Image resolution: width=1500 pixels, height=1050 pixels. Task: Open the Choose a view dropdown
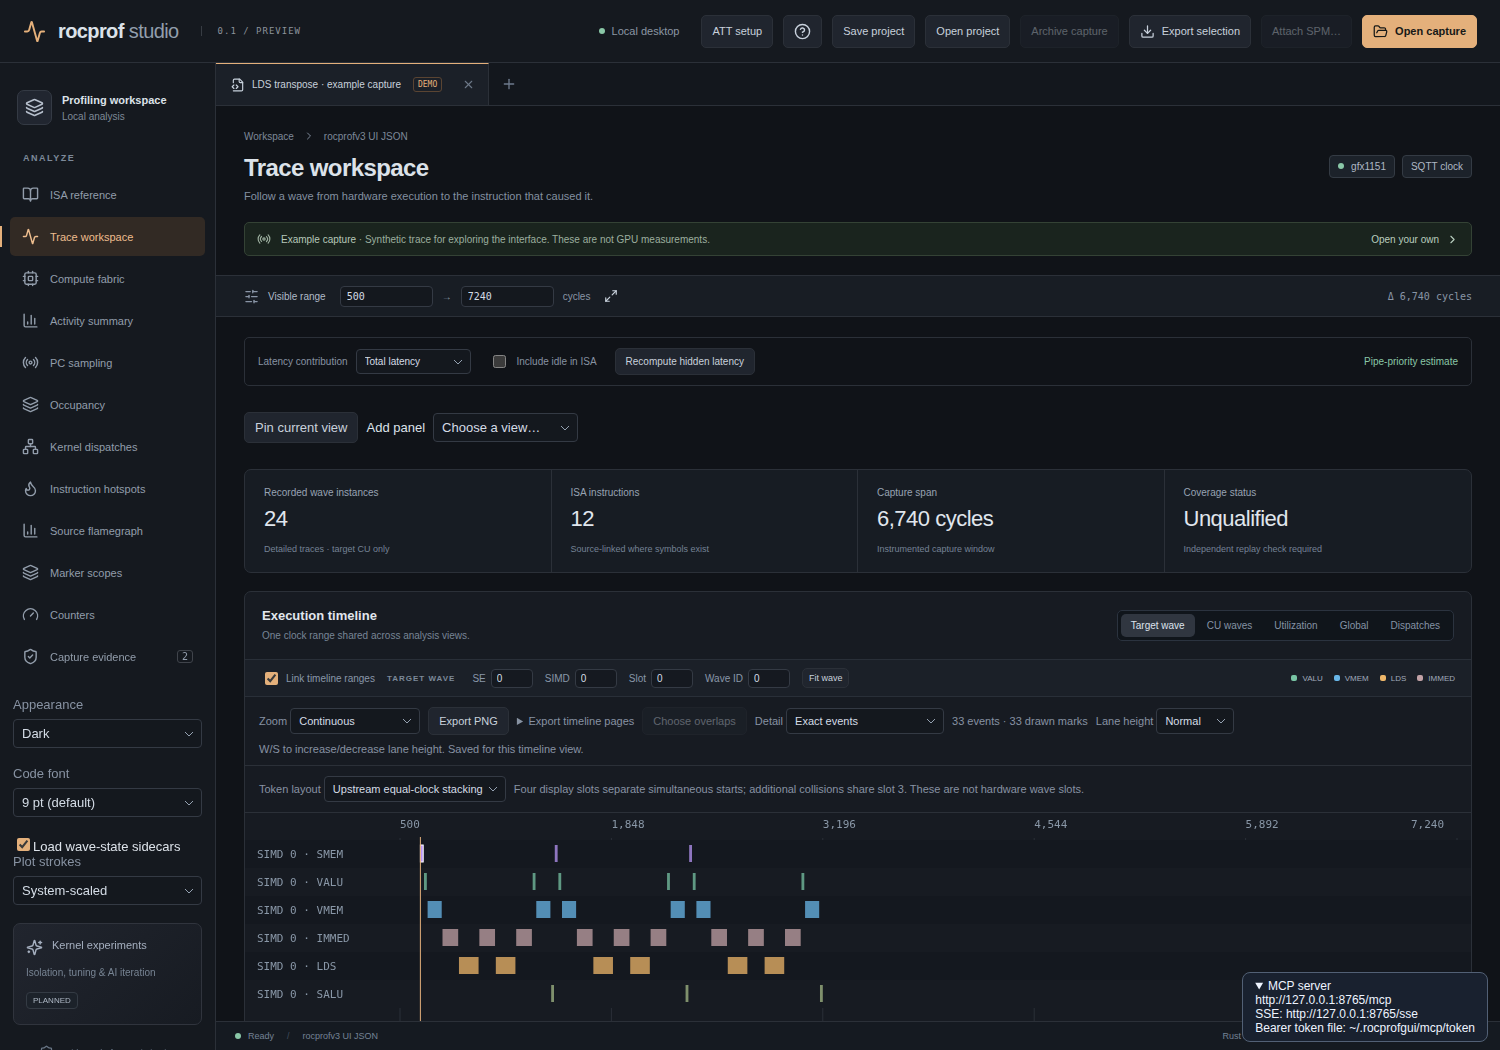pyautogui.click(x=505, y=428)
